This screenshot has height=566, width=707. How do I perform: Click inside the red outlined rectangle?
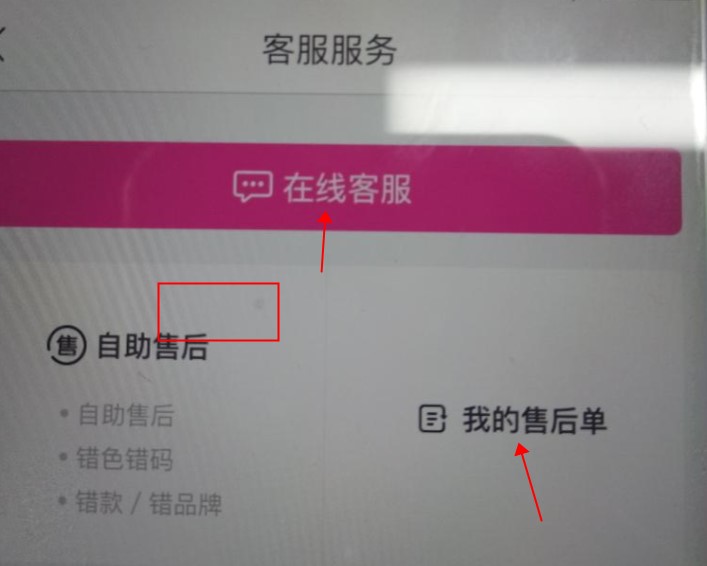coord(218,312)
